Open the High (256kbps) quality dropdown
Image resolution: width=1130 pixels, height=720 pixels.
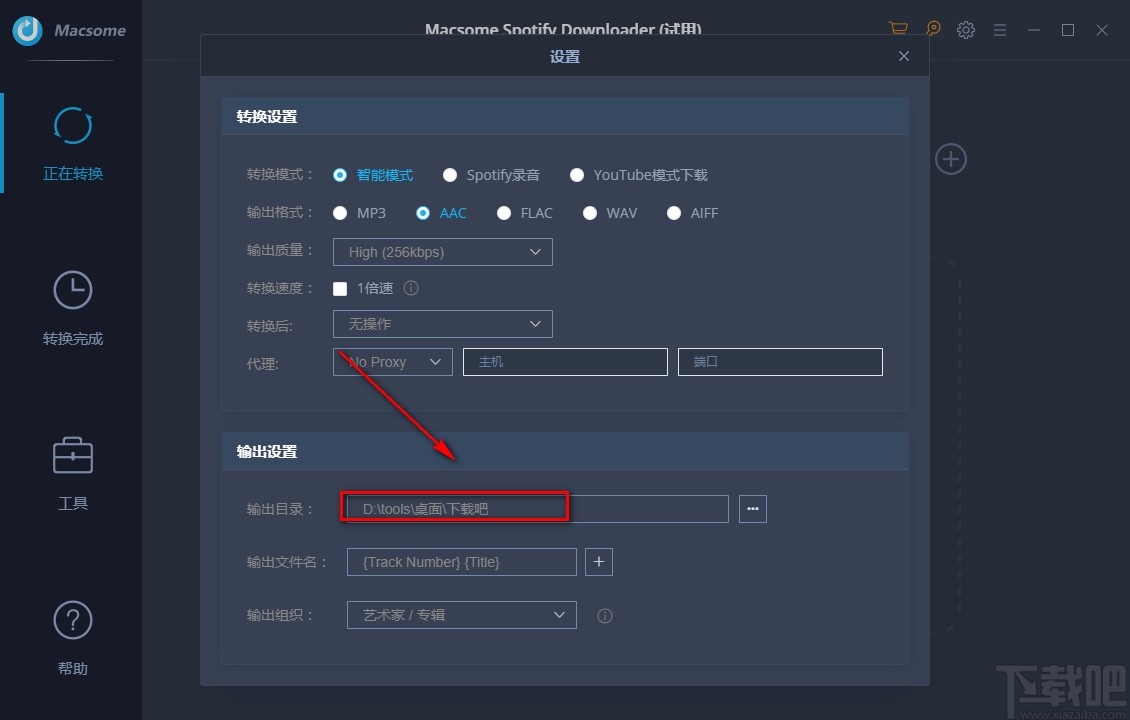[x=442, y=252]
